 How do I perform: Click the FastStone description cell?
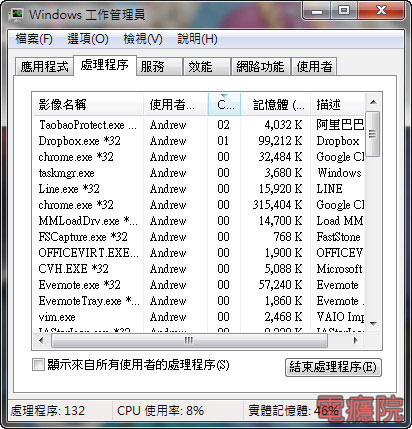point(339,237)
